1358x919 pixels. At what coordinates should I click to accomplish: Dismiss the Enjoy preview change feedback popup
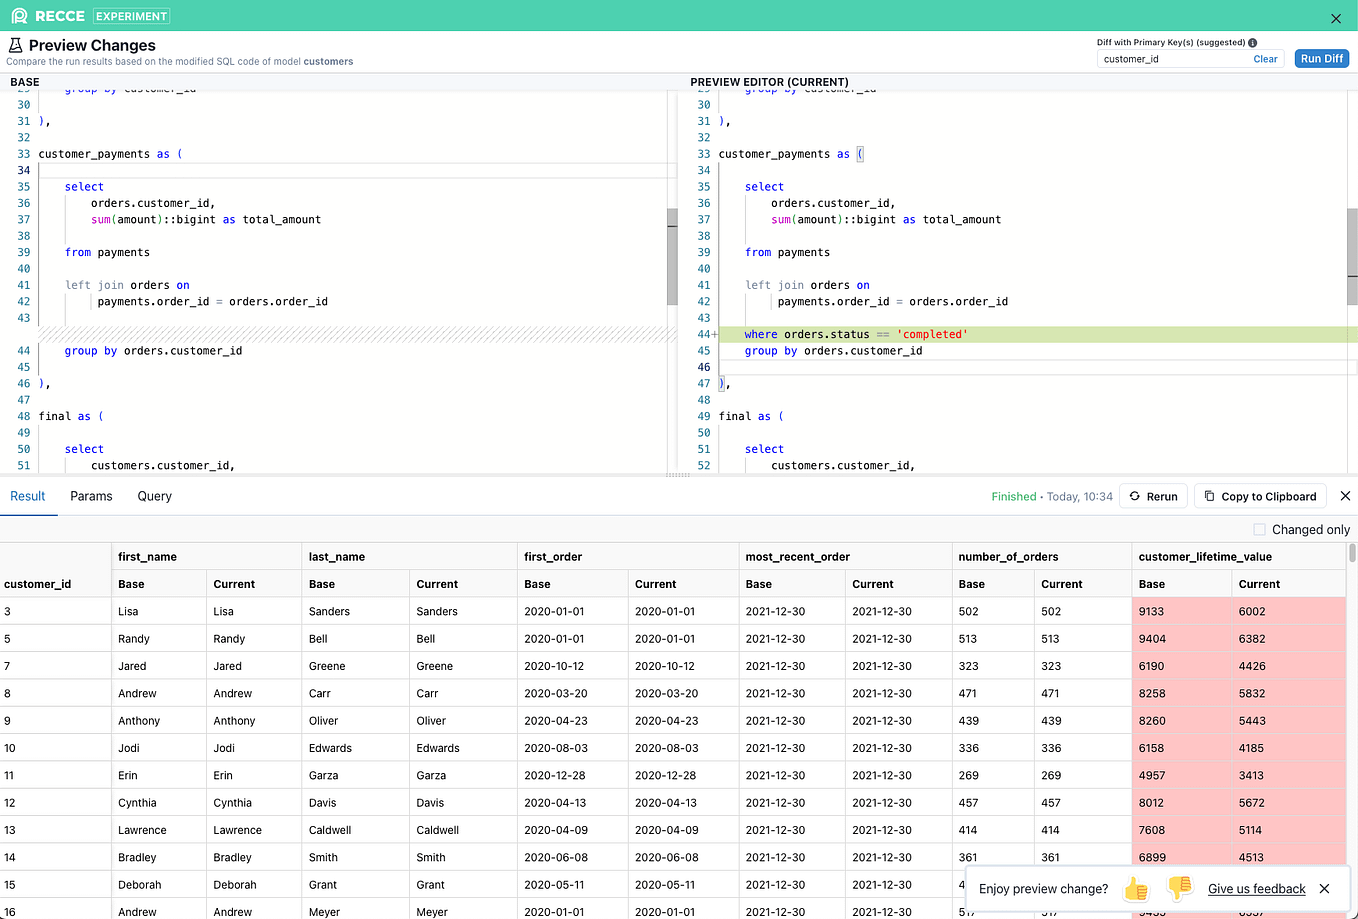1324,888
